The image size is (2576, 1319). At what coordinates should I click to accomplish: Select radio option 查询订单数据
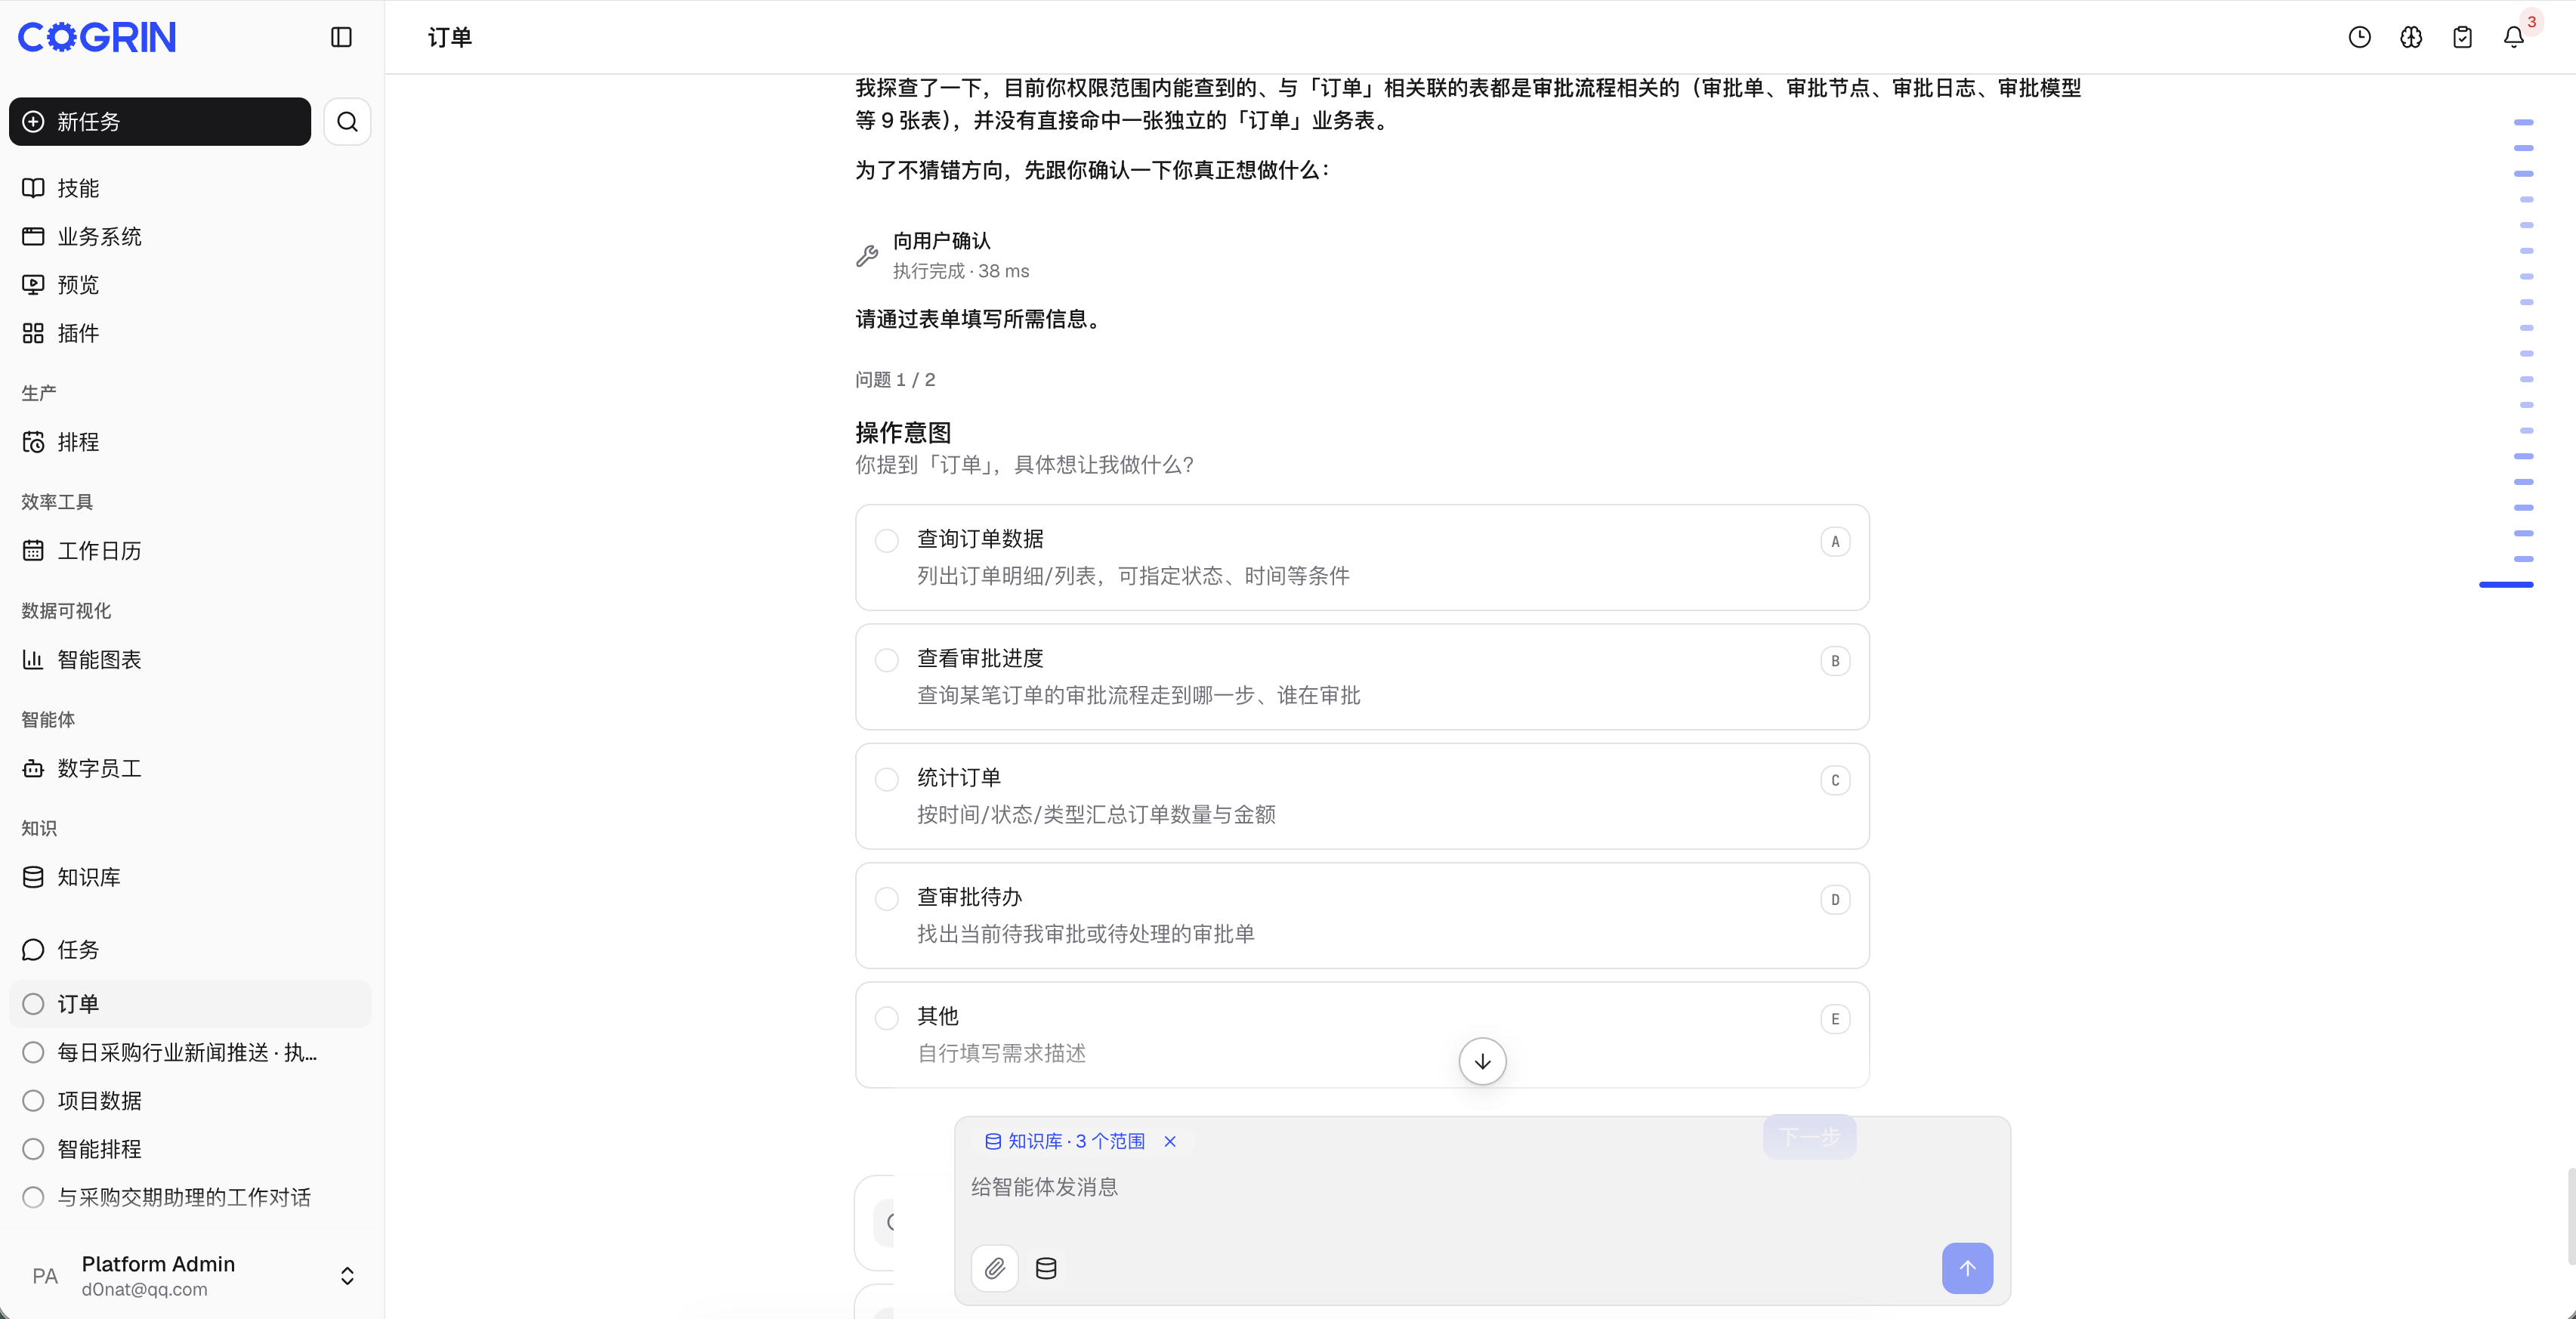(x=886, y=541)
